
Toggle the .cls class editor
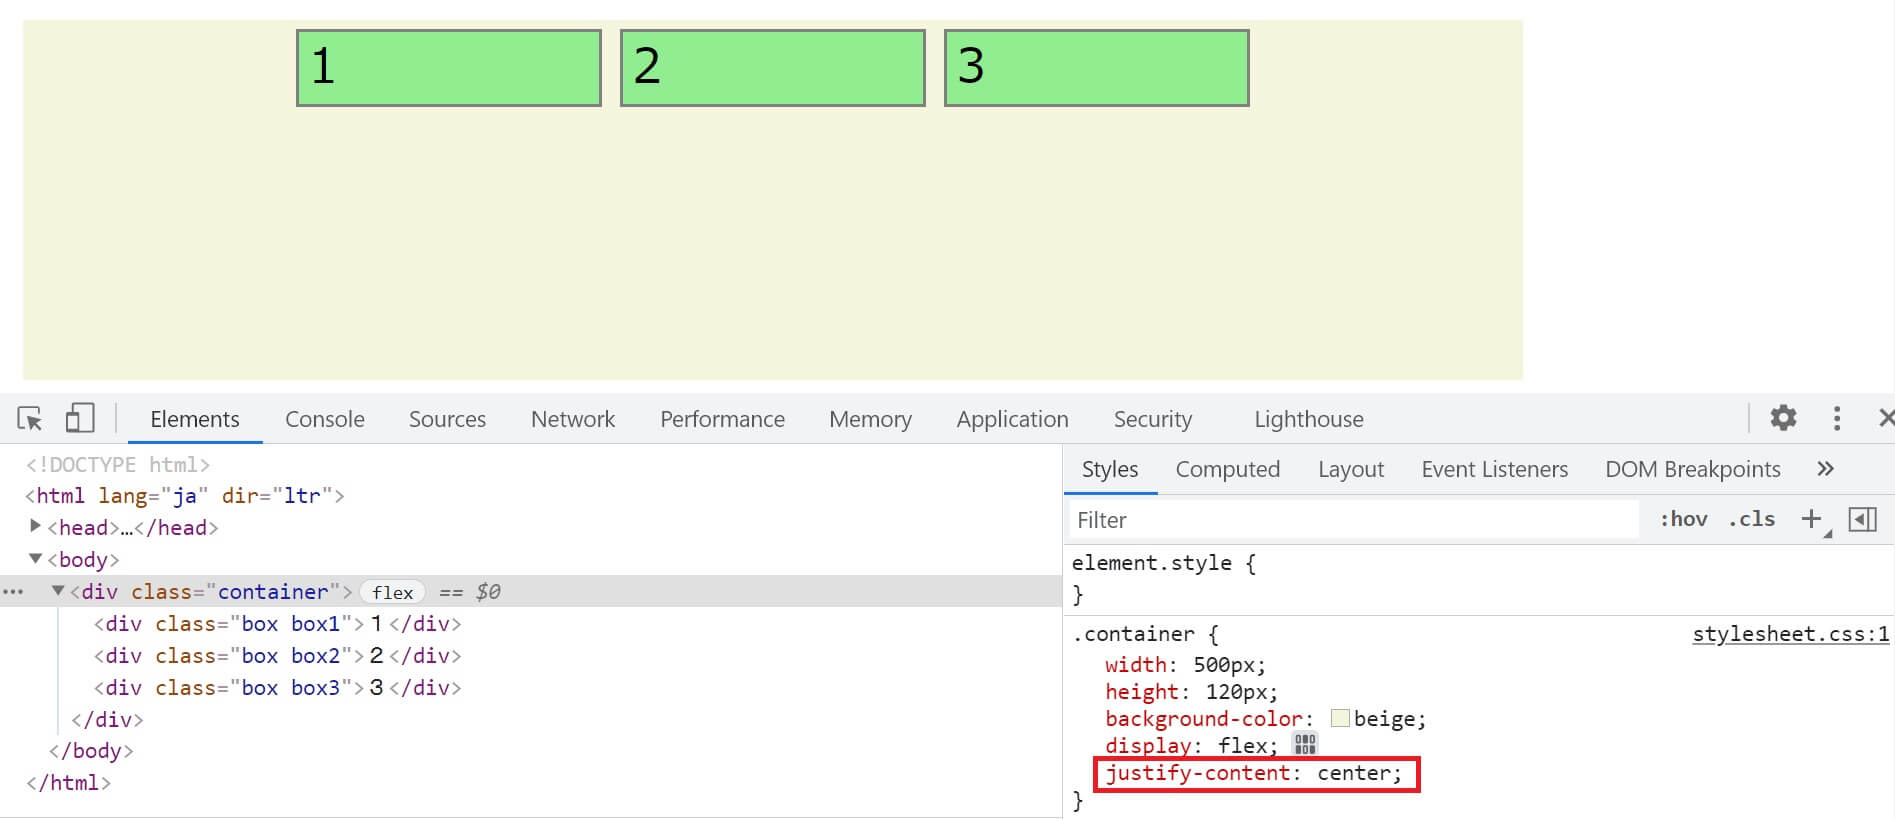point(1751,519)
